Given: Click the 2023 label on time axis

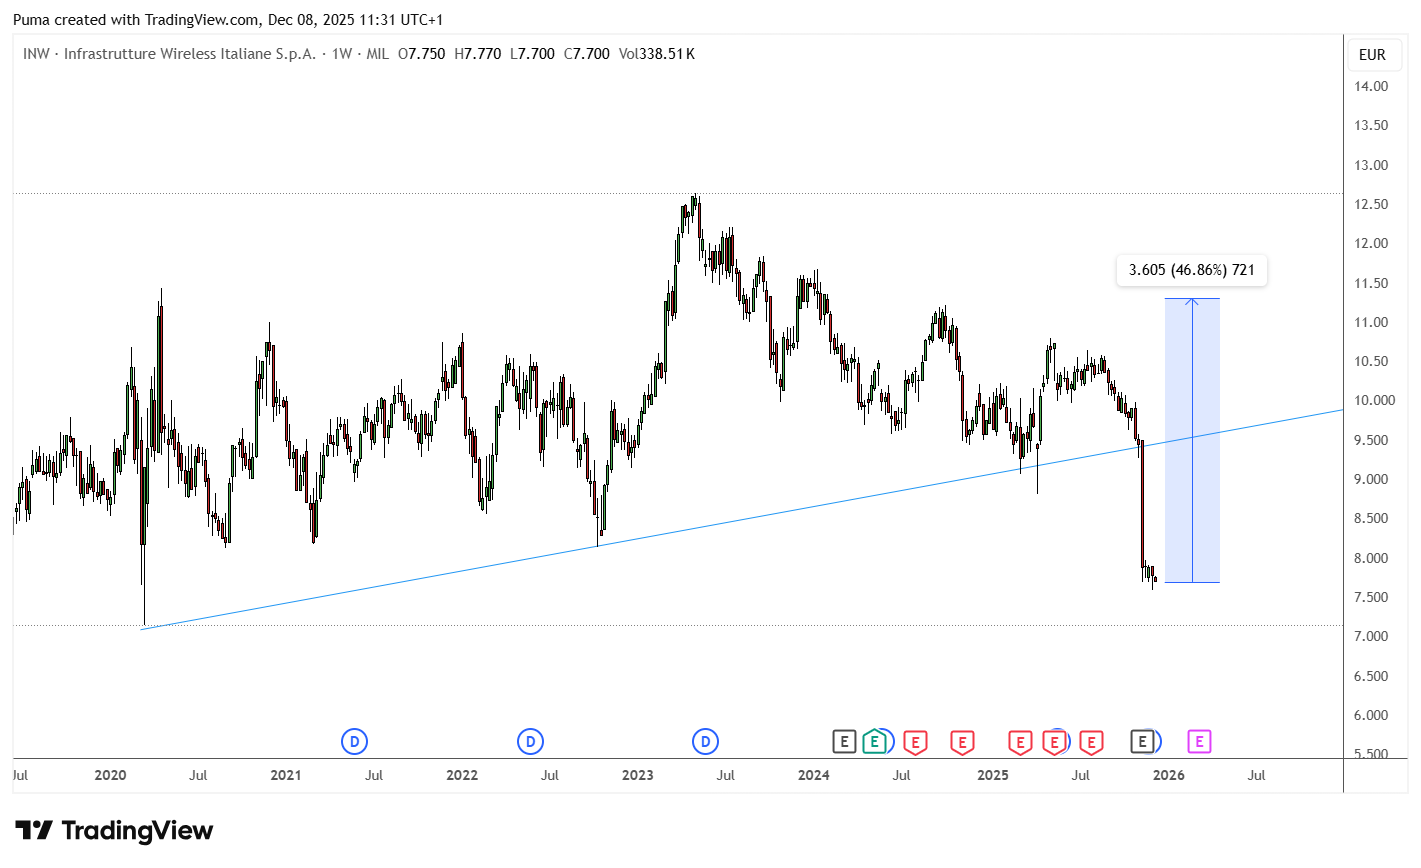Looking at the screenshot, I should click(637, 775).
